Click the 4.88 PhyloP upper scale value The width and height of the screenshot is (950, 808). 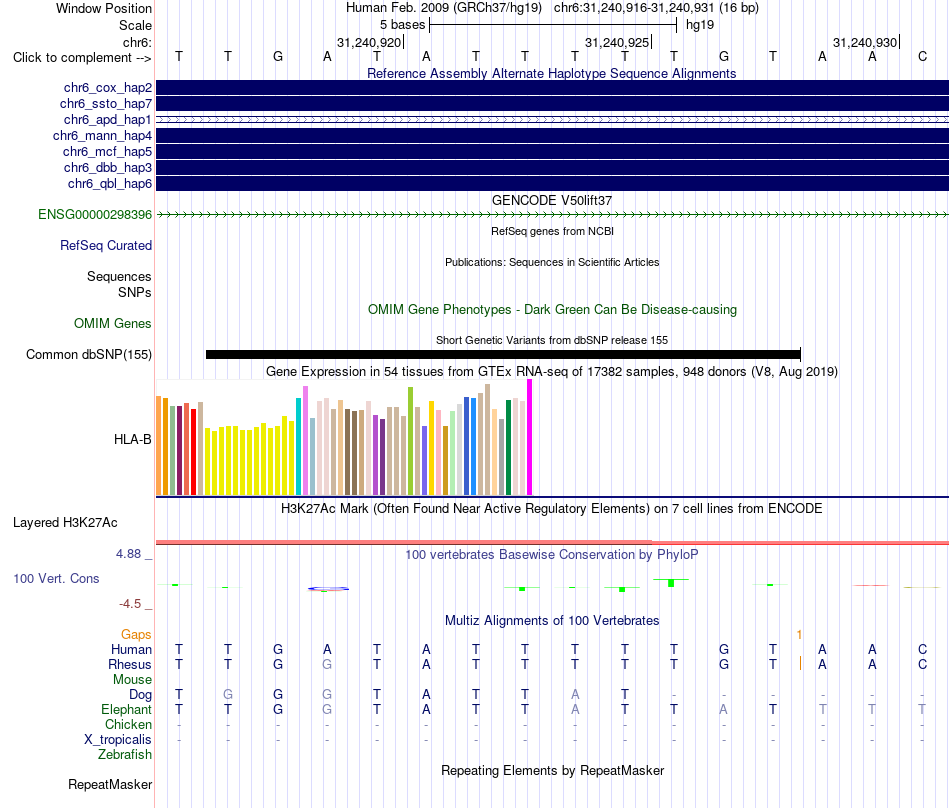coord(128,554)
